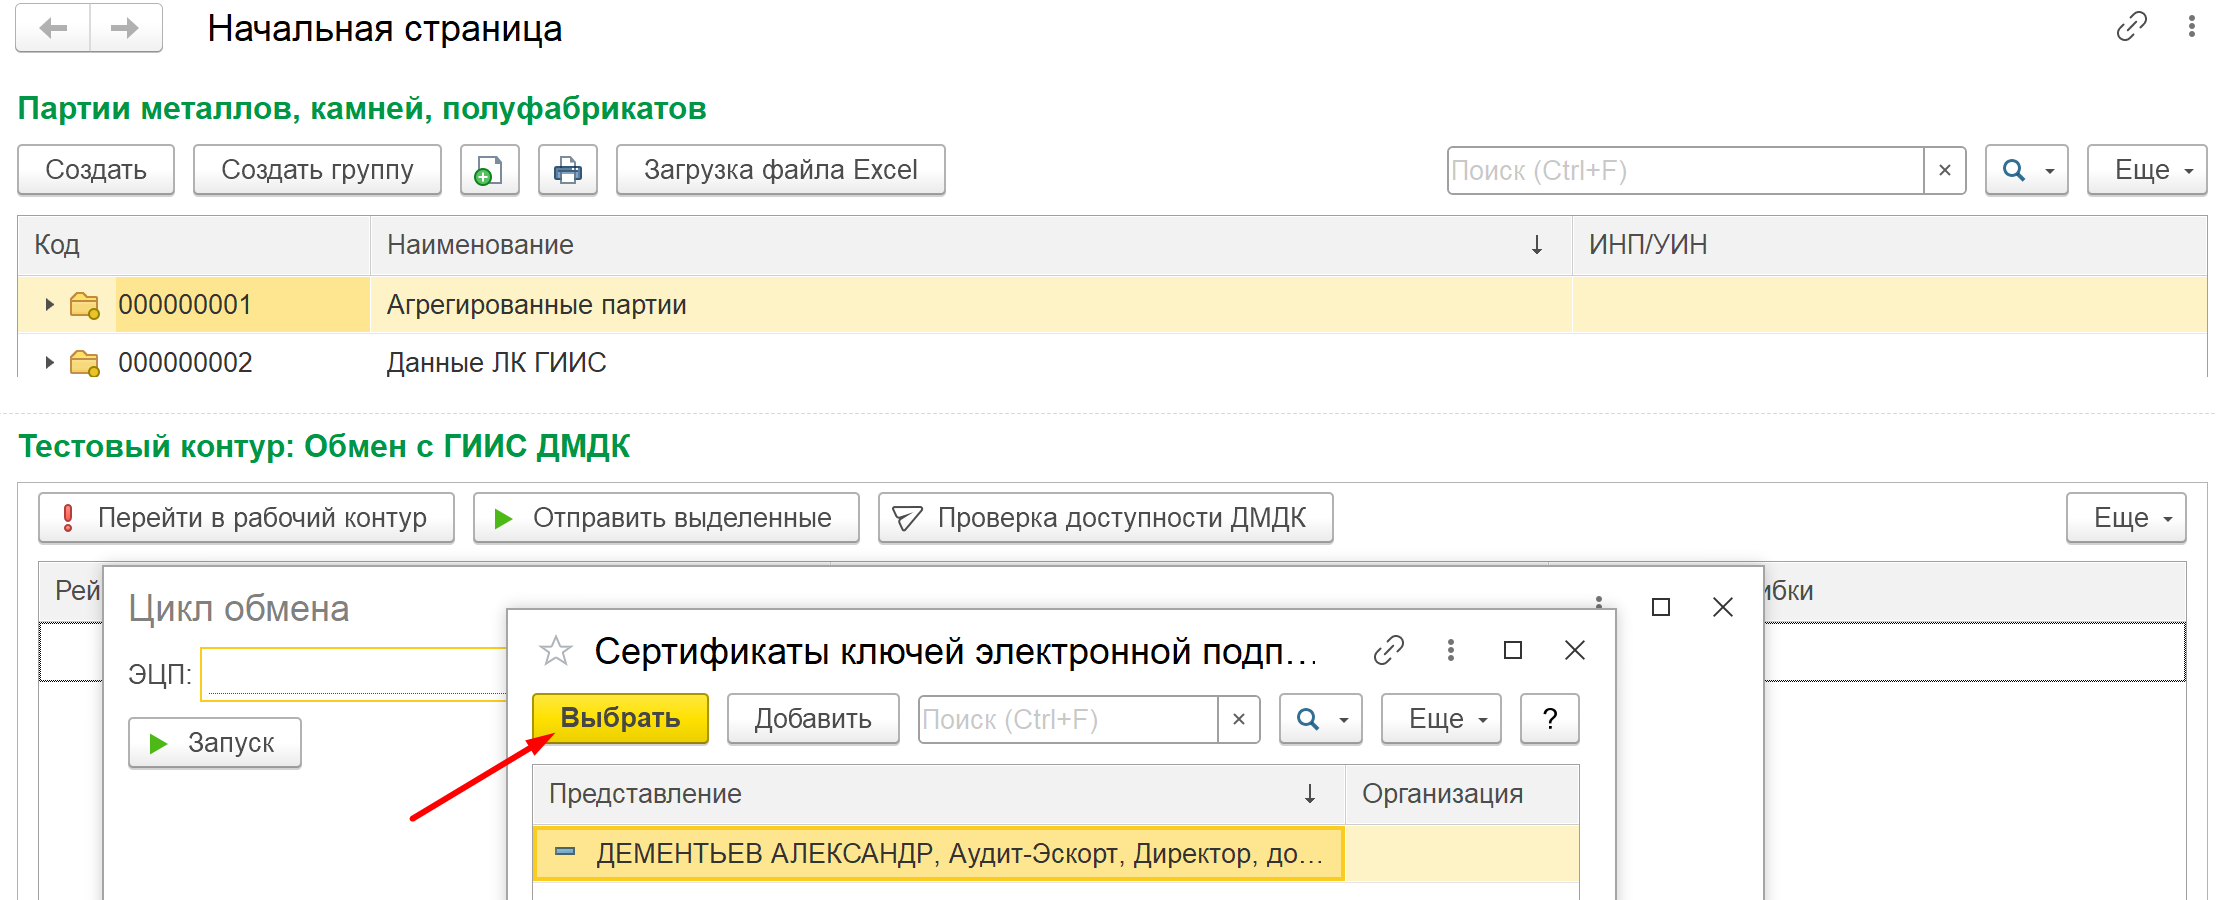Close the certificates dialog
The image size is (2216, 900).
1575,651
